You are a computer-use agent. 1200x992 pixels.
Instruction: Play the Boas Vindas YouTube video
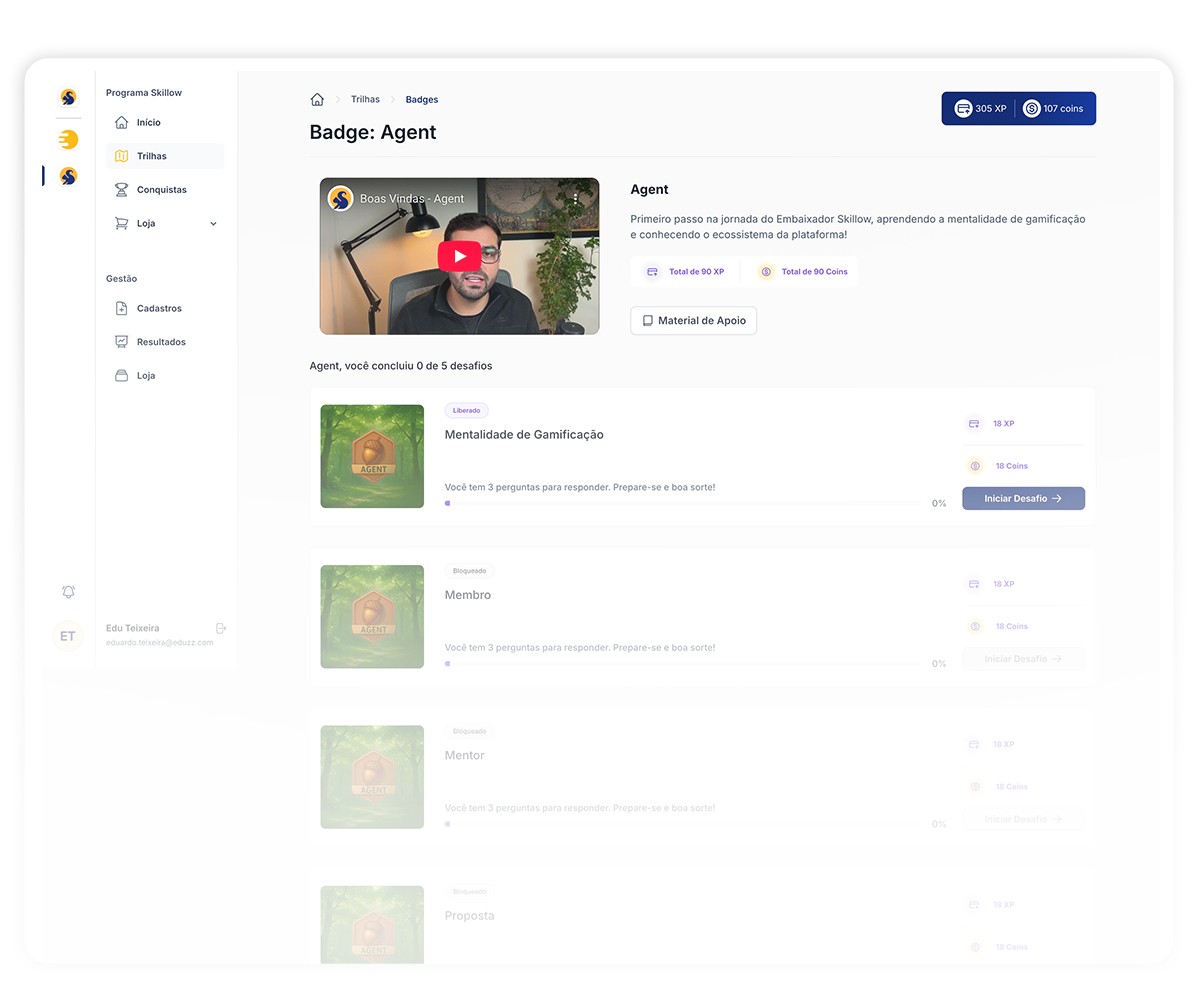pos(459,256)
